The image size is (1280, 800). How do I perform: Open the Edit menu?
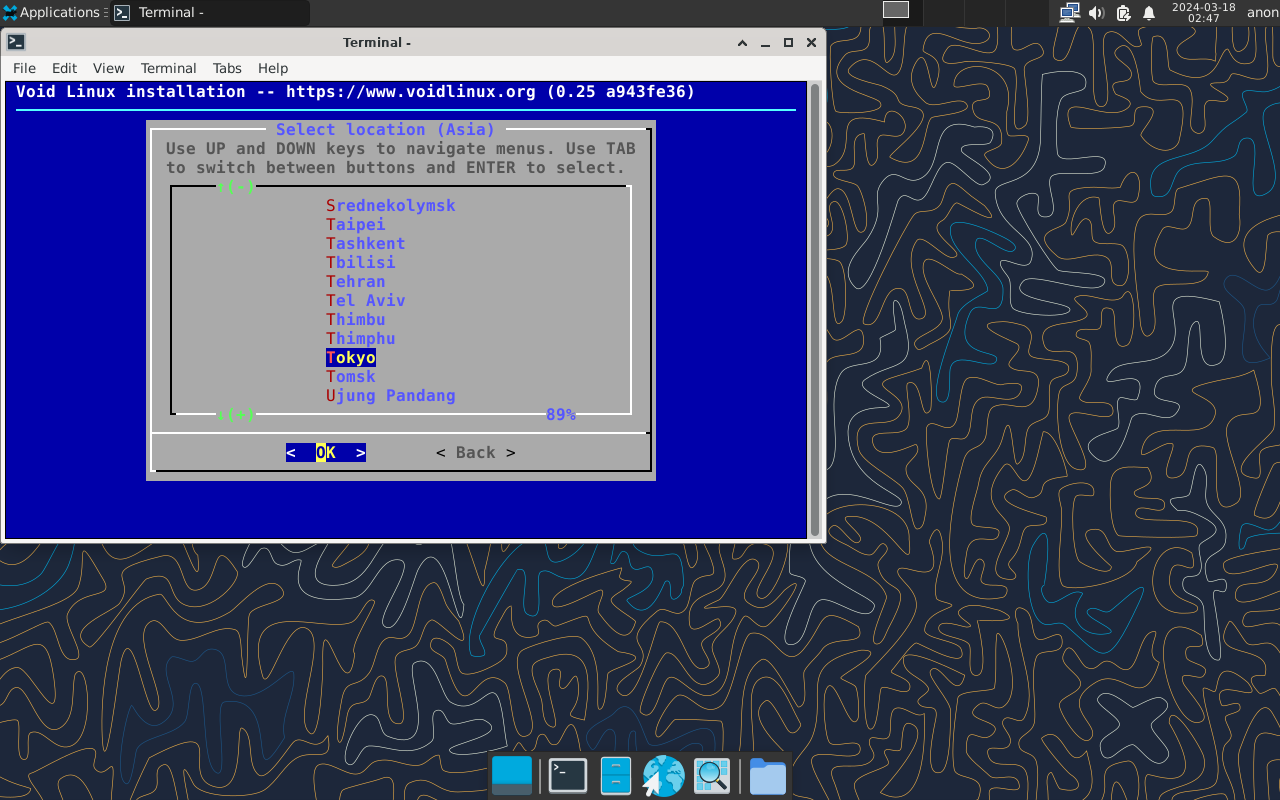(x=64, y=68)
